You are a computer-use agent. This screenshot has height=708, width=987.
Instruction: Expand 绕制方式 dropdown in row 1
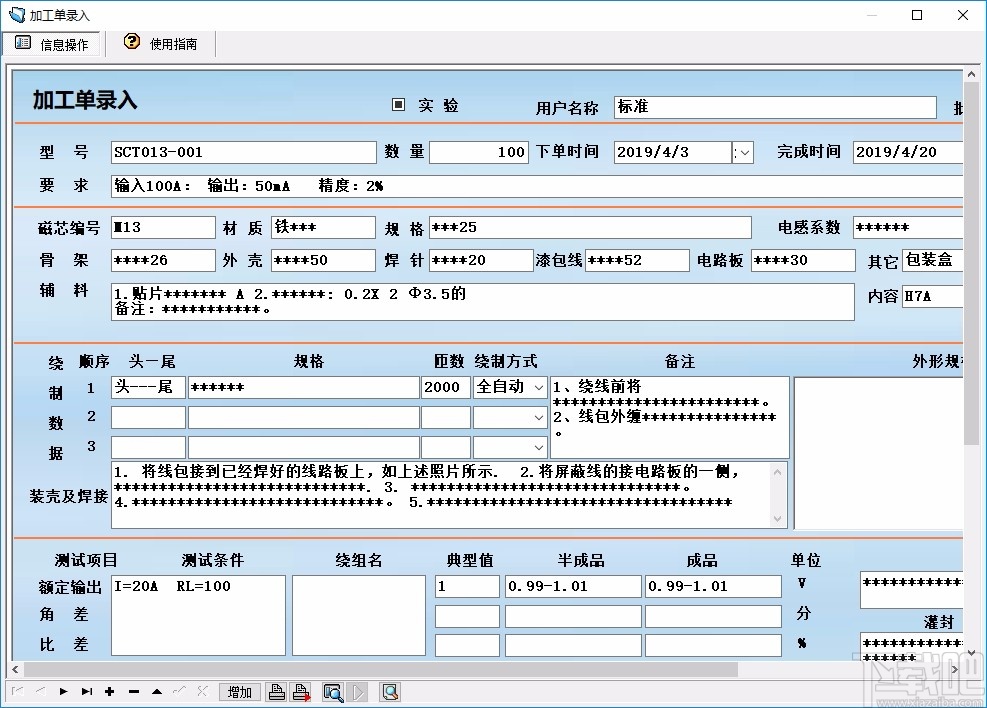tap(539, 388)
